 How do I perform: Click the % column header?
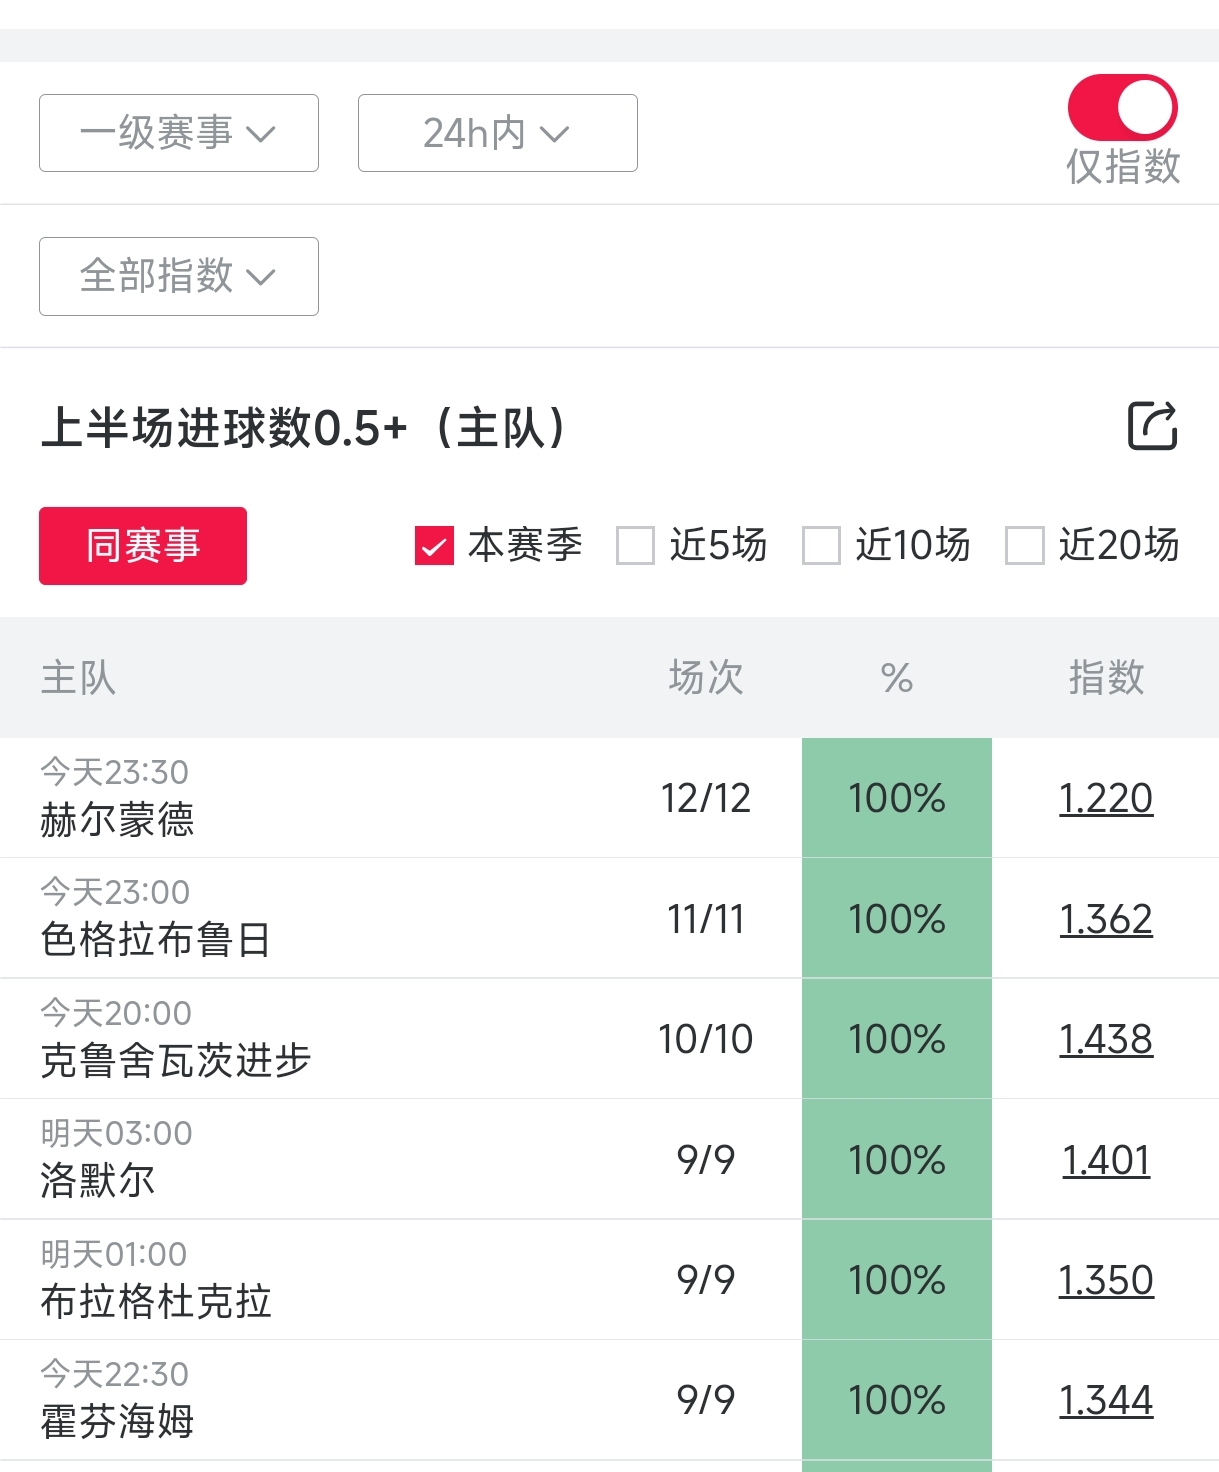tap(896, 678)
